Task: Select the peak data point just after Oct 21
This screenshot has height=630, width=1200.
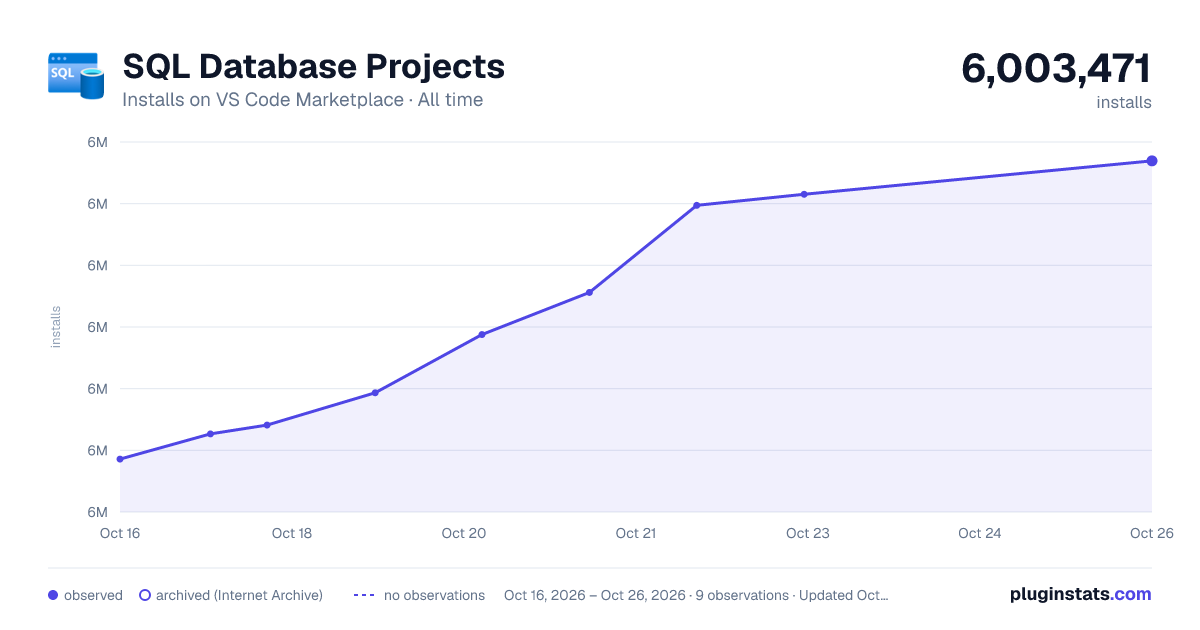Action: 696,205
